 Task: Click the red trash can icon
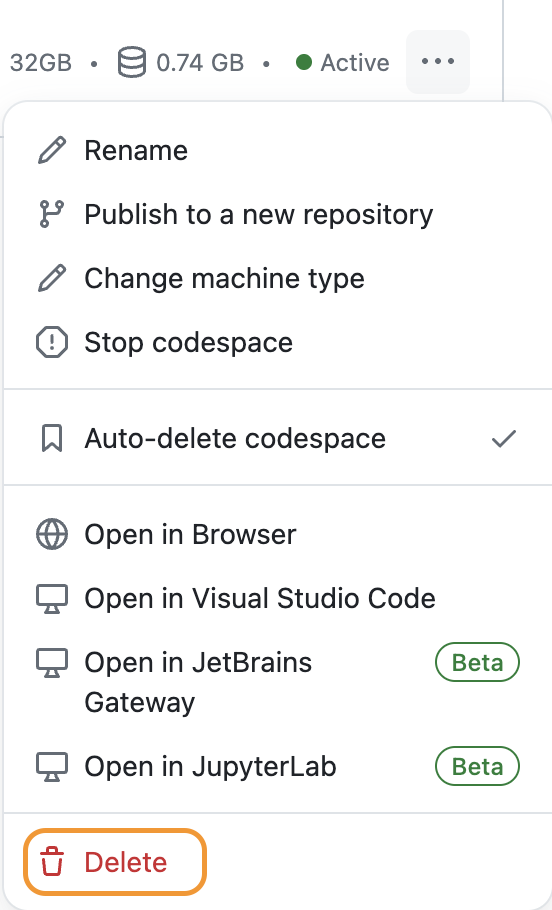point(52,861)
